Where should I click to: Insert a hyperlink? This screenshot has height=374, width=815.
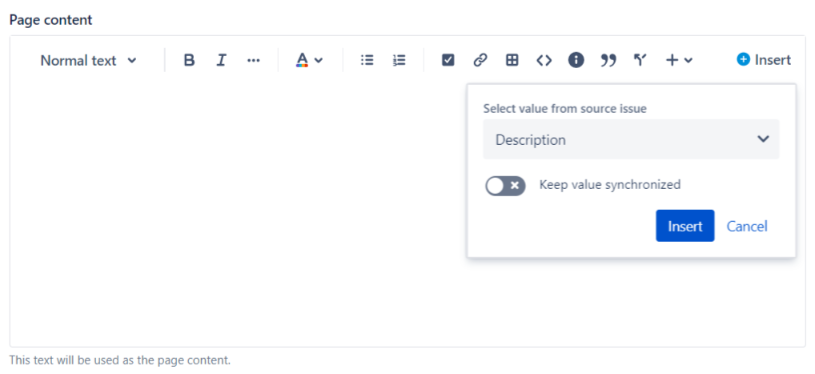tap(480, 60)
